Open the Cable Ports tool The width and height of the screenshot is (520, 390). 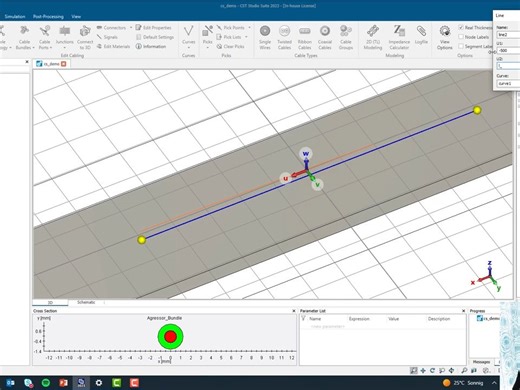[x=45, y=37]
